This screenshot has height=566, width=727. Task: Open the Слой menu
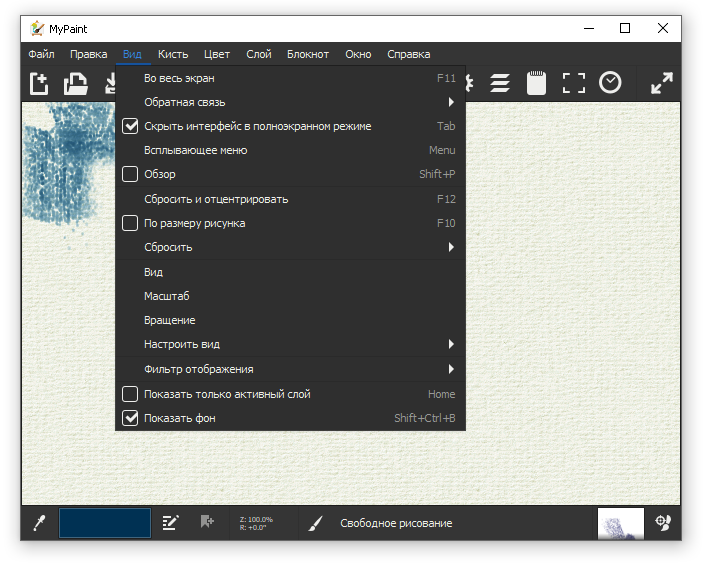(x=259, y=54)
